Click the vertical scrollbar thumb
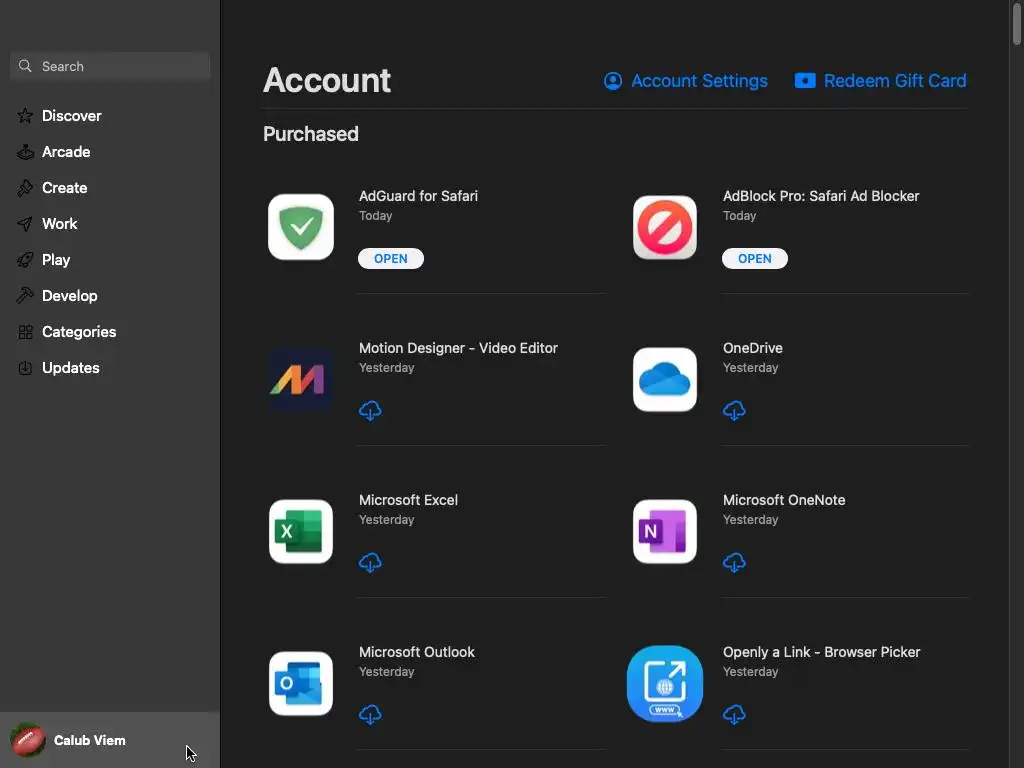Viewport: 1024px width, 768px height. pyautogui.click(x=1016, y=24)
